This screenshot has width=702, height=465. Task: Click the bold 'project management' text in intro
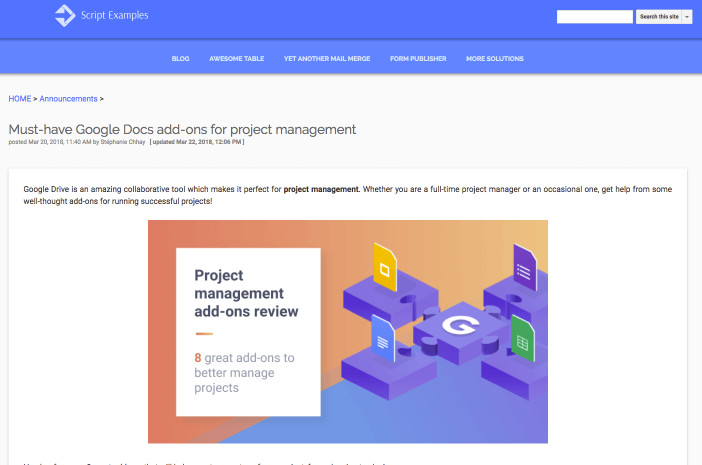[321, 189]
